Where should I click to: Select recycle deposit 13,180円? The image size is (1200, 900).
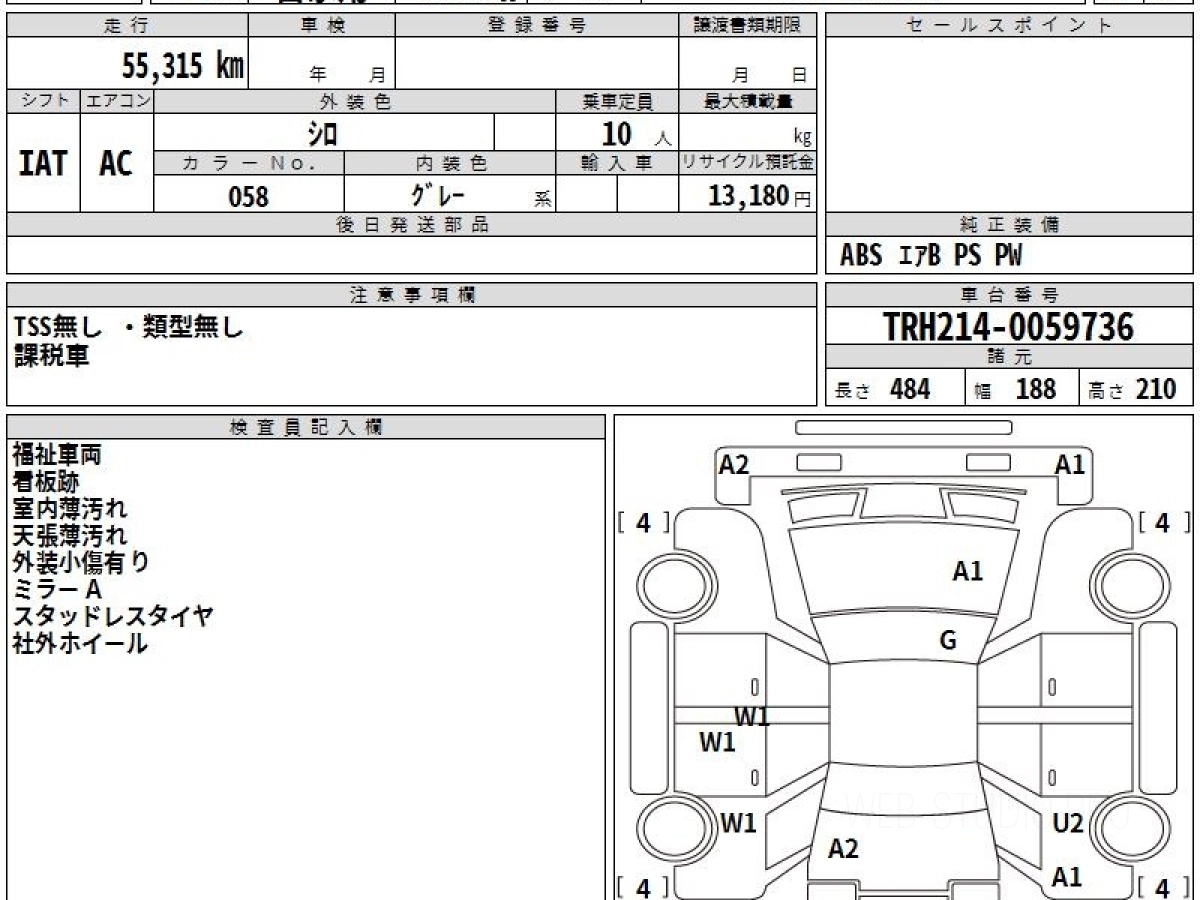point(759,196)
